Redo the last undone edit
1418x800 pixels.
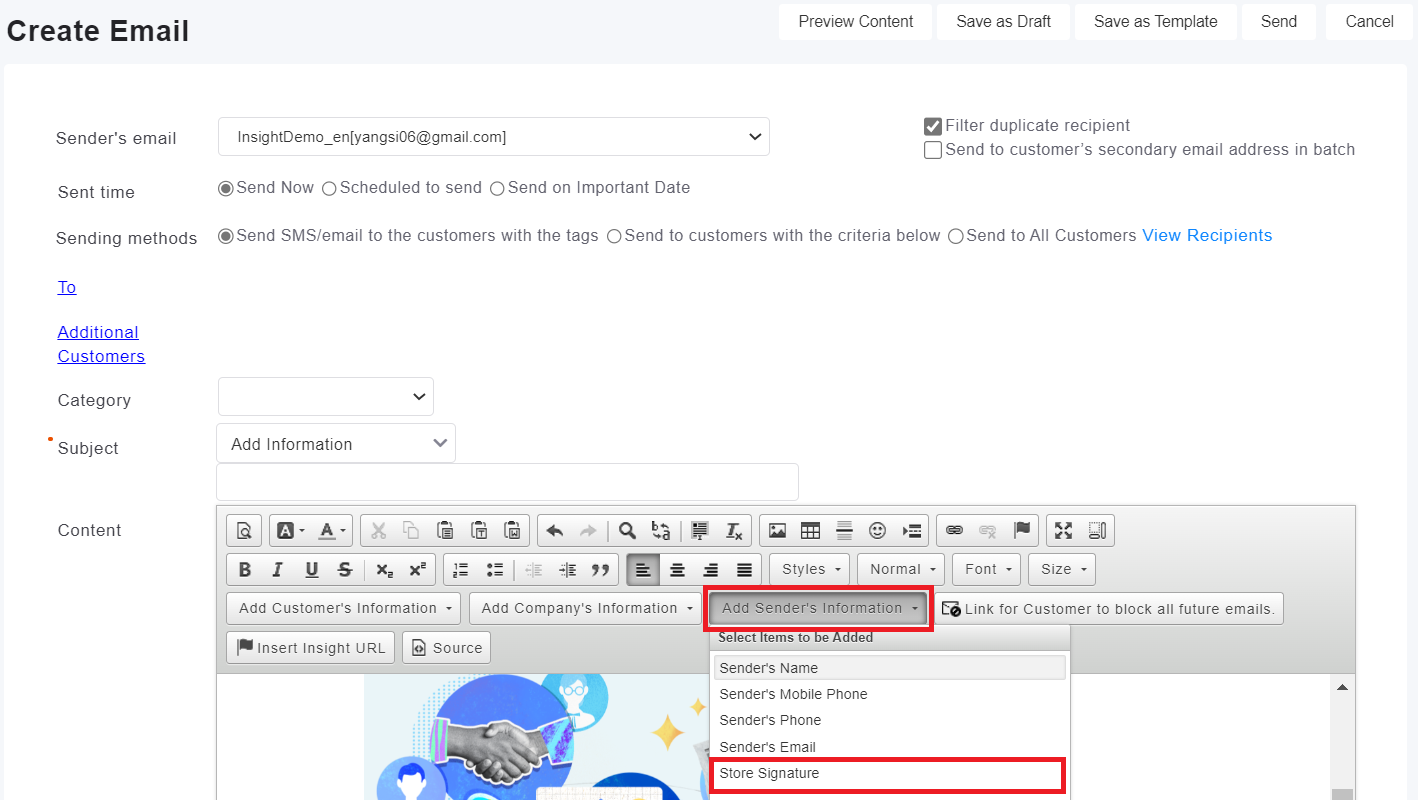588,530
